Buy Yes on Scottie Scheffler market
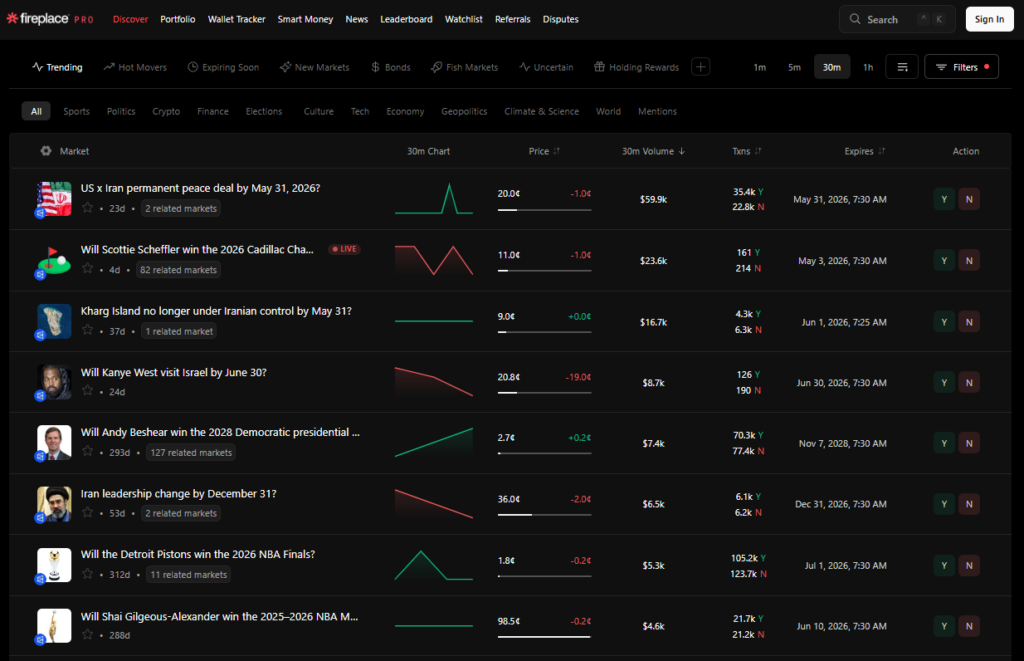Image resolution: width=1024 pixels, height=661 pixels. (944, 261)
